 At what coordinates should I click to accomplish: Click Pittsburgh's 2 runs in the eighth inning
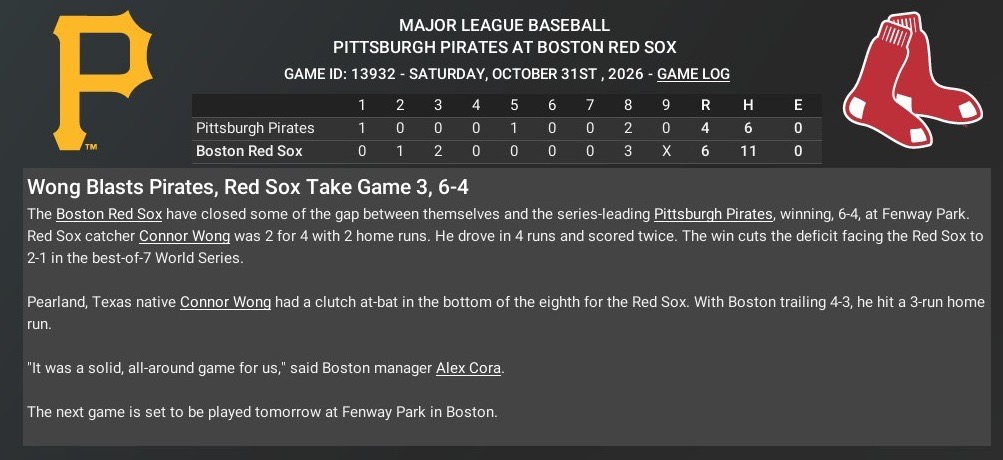[628, 128]
